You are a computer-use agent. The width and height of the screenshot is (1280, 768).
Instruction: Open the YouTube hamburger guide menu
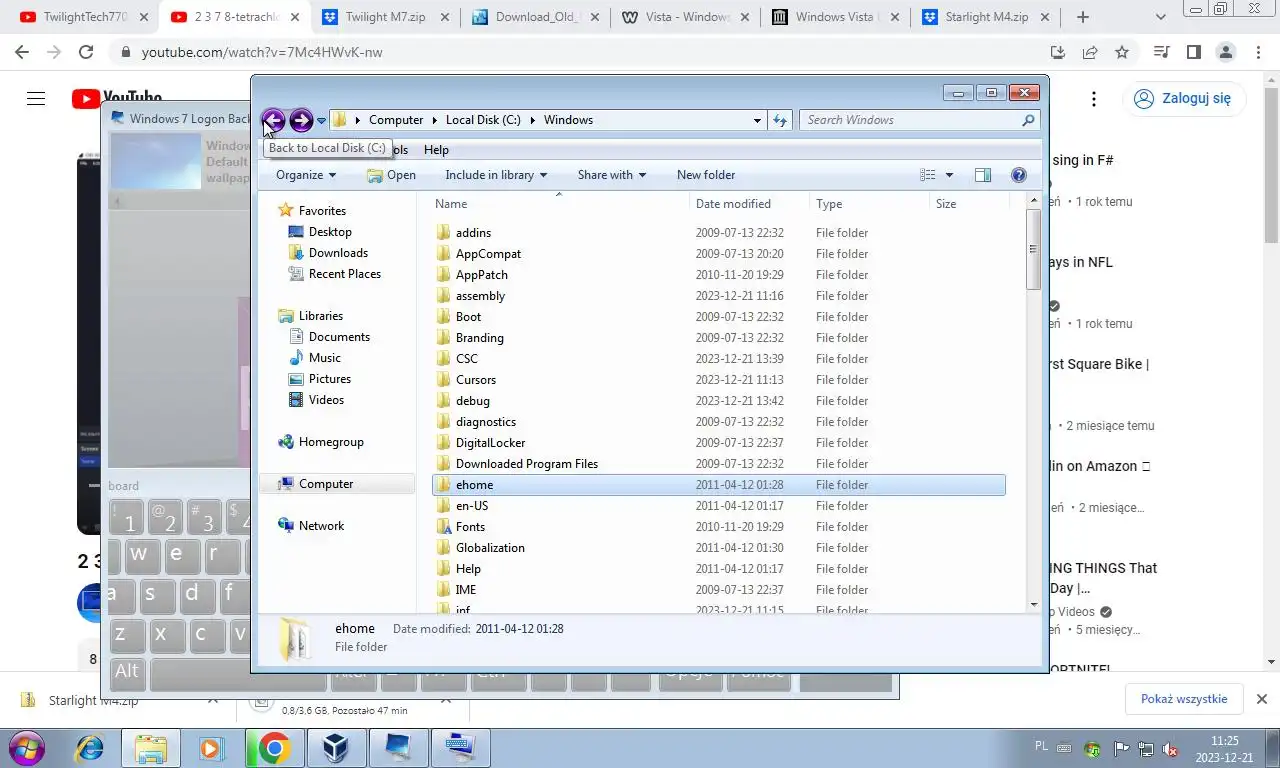[x=36, y=98]
